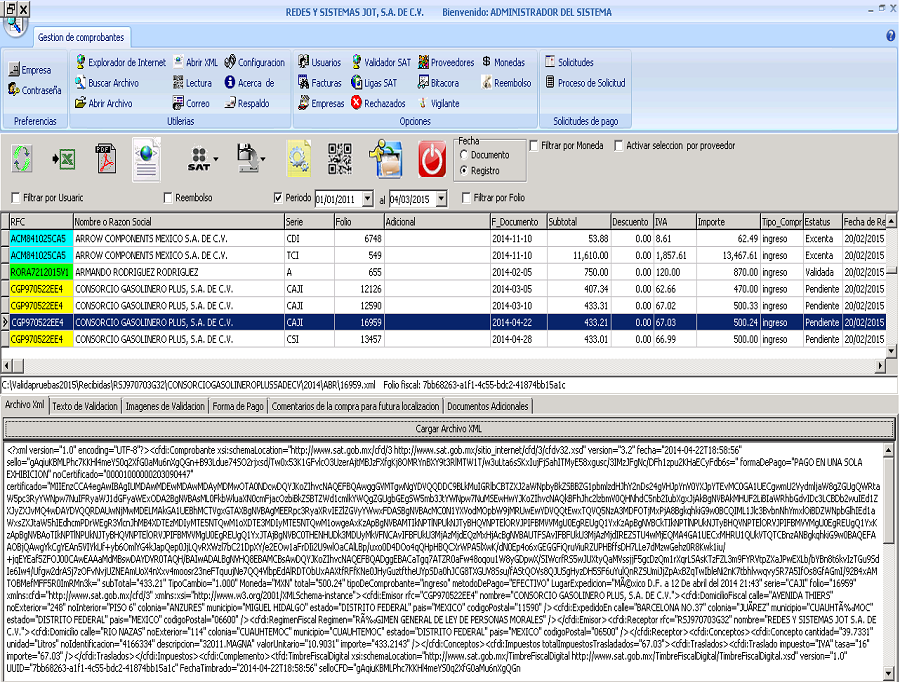The image size is (900, 682).
Task: Open the Rechazados option
Action: (378, 103)
